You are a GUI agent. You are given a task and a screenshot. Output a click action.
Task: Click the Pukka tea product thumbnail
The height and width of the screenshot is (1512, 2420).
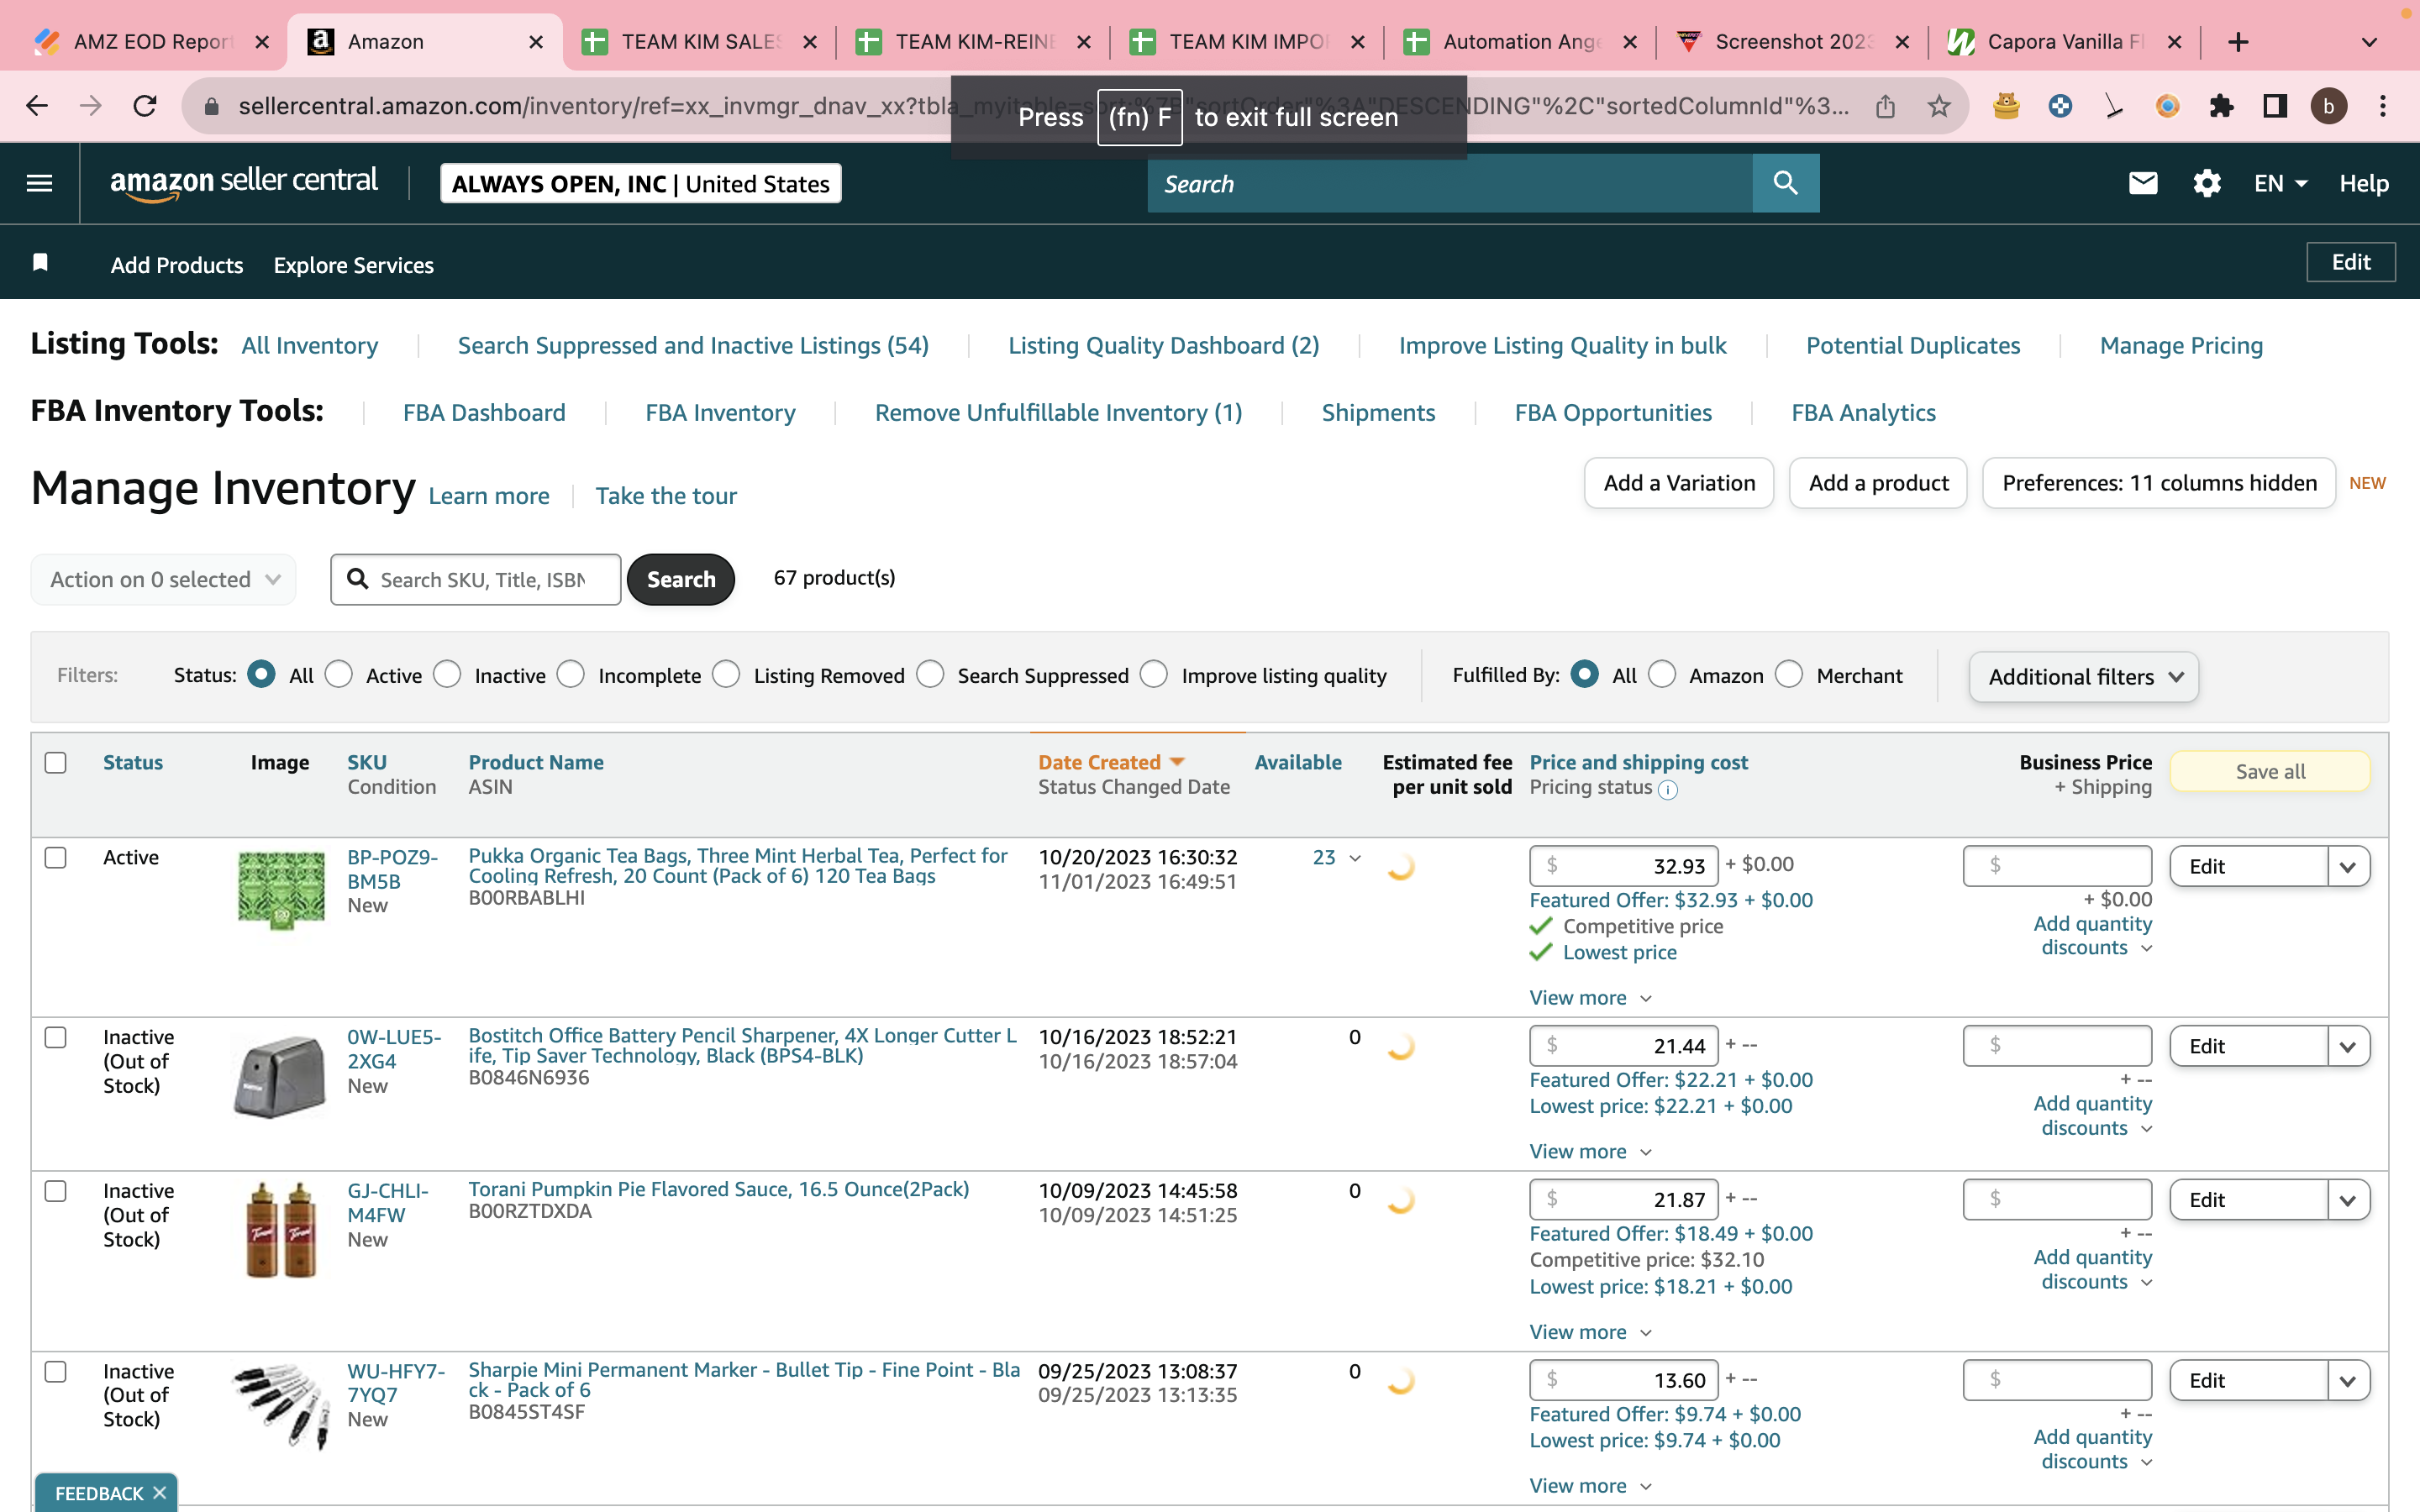[x=281, y=889]
